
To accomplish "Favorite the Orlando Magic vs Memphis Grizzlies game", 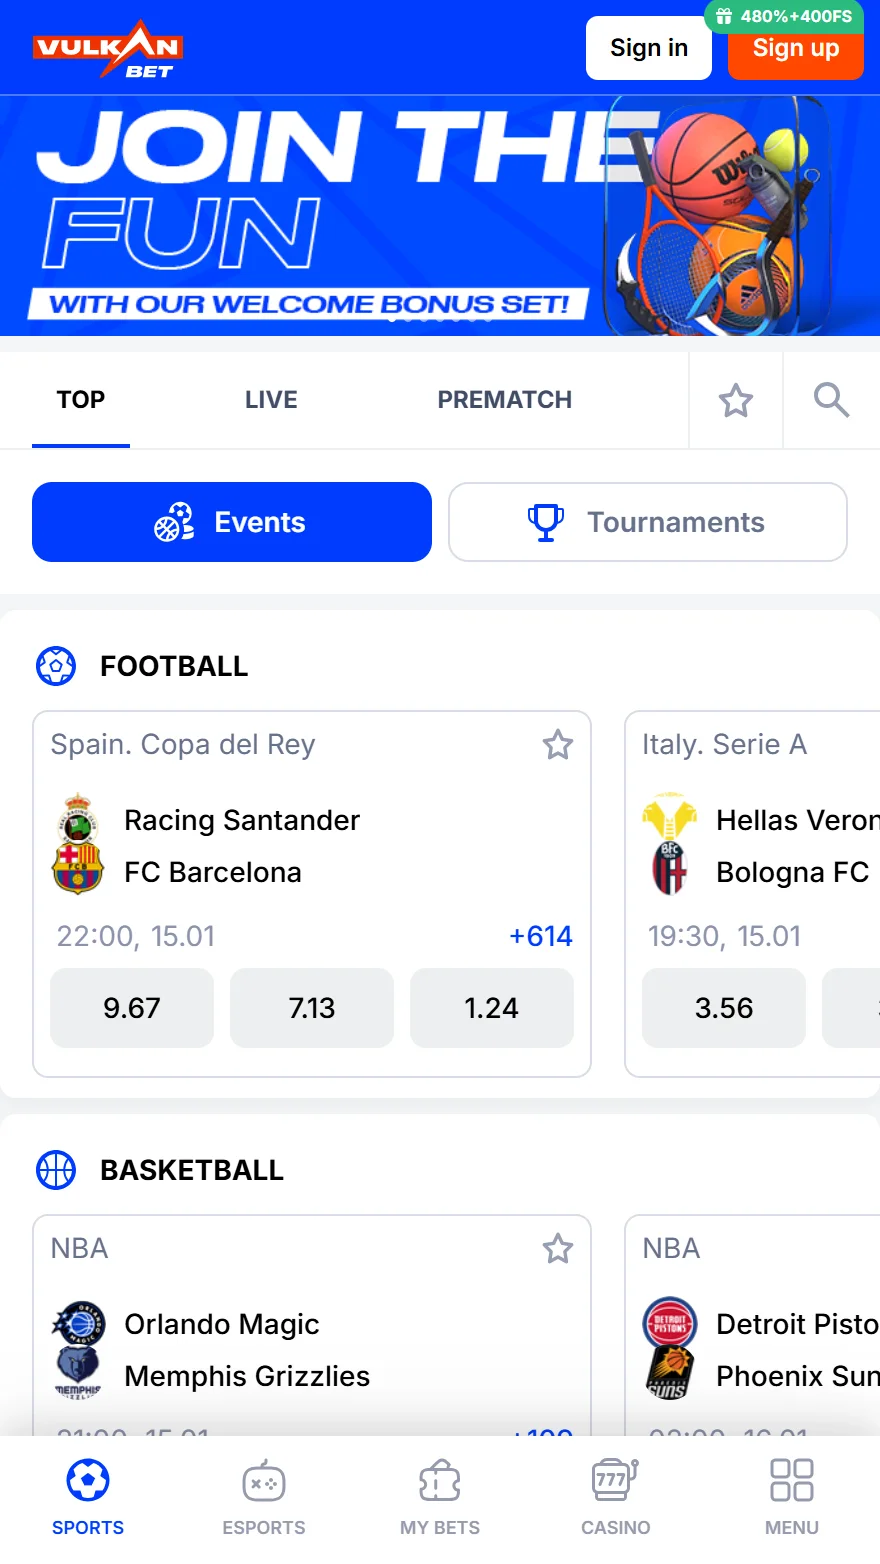I will click(558, 1248).
